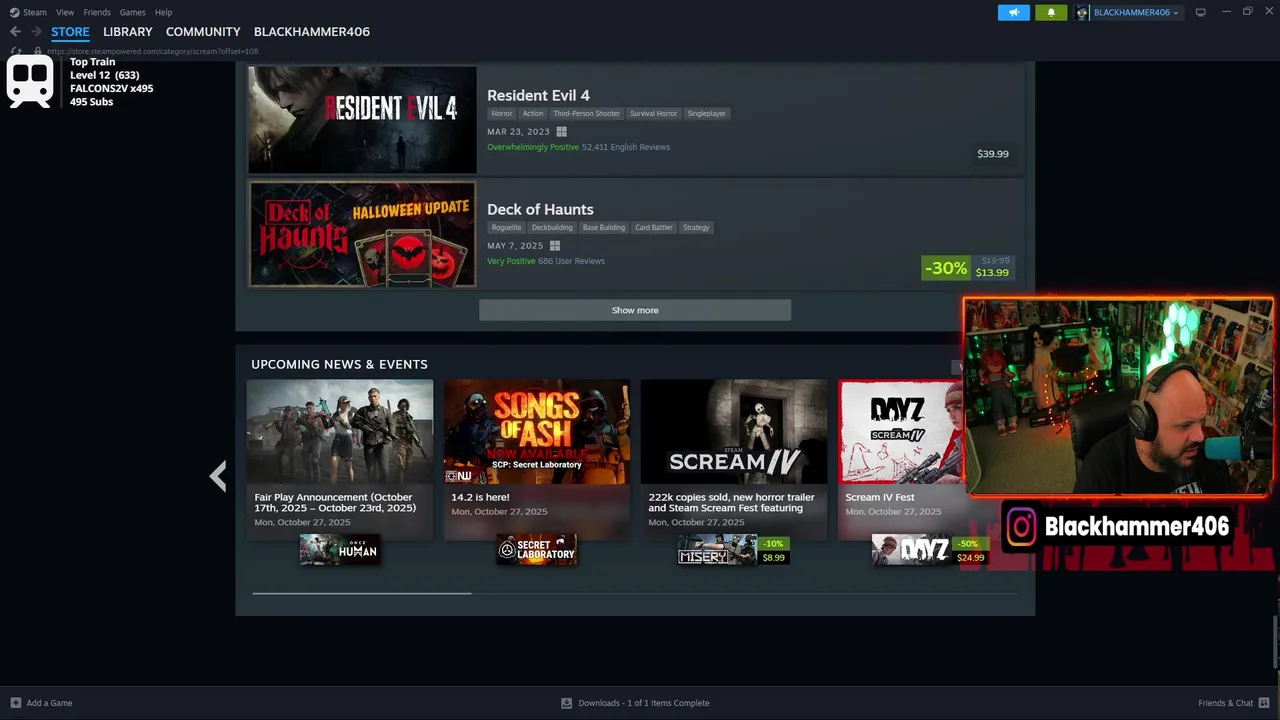The width and height of the screenshot is (1280, 720).
Task: Select the Base Building tag
Action: click(604, 227)
